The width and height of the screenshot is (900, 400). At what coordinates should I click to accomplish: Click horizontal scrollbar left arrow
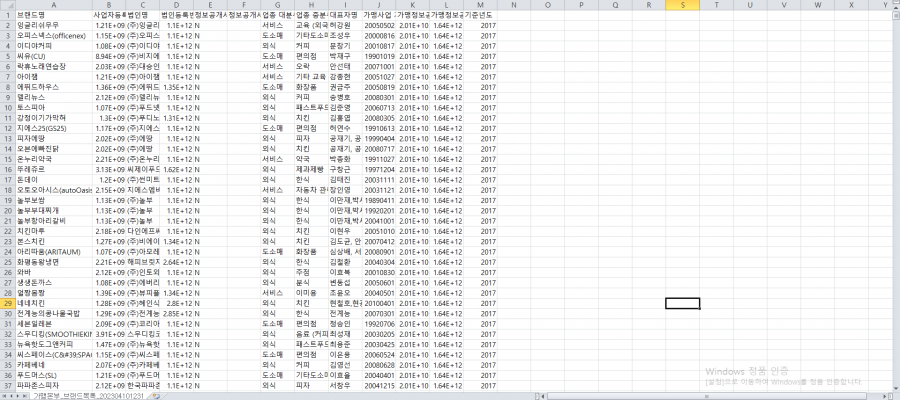pyautogui.click(x=543, y=396)
